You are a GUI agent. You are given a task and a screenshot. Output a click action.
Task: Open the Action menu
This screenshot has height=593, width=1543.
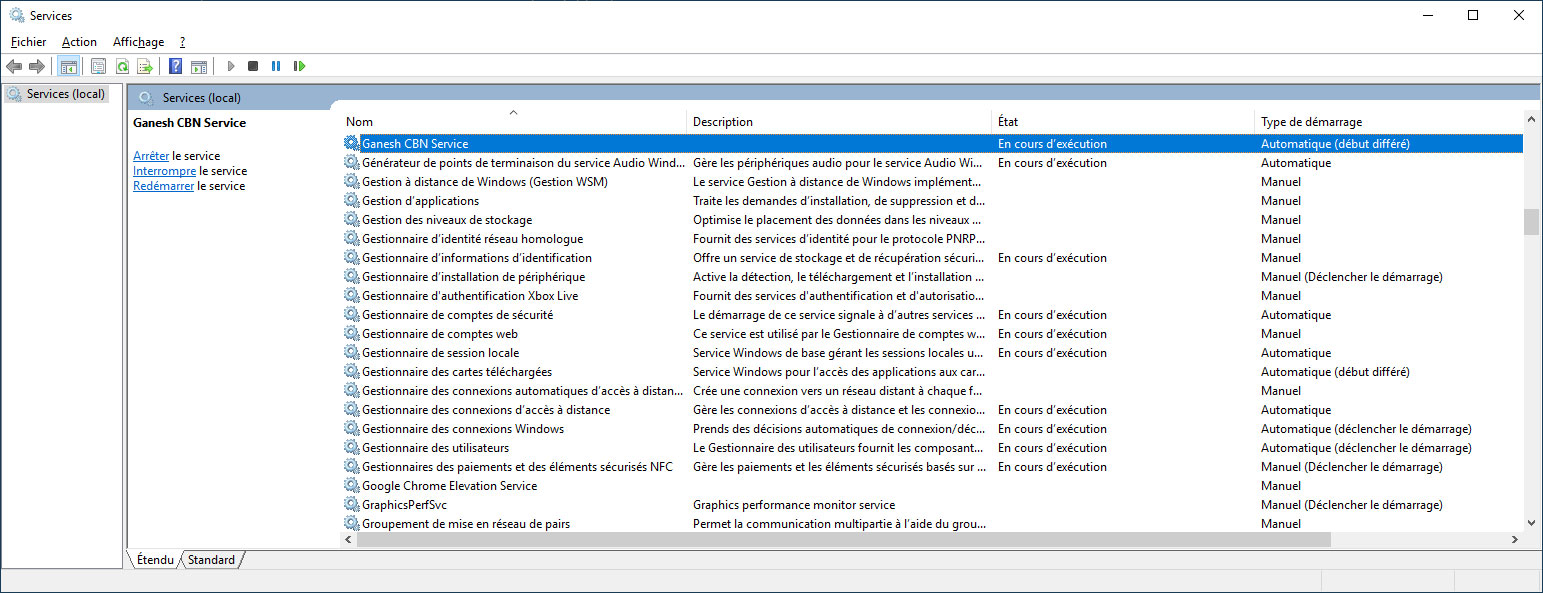79,42
